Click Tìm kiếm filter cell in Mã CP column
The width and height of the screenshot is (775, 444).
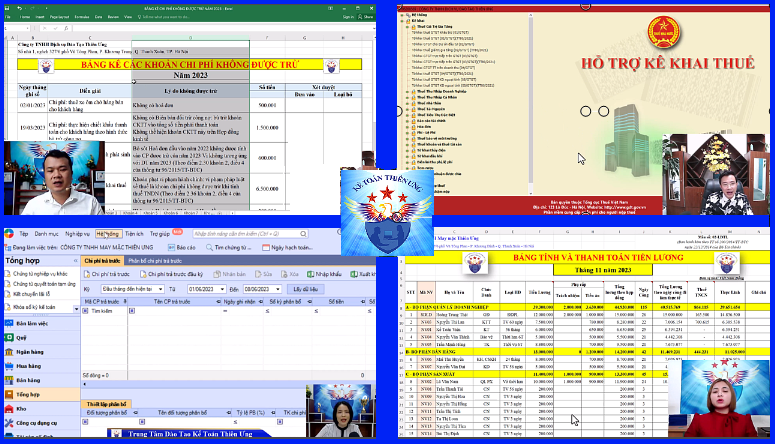[105, 311]
